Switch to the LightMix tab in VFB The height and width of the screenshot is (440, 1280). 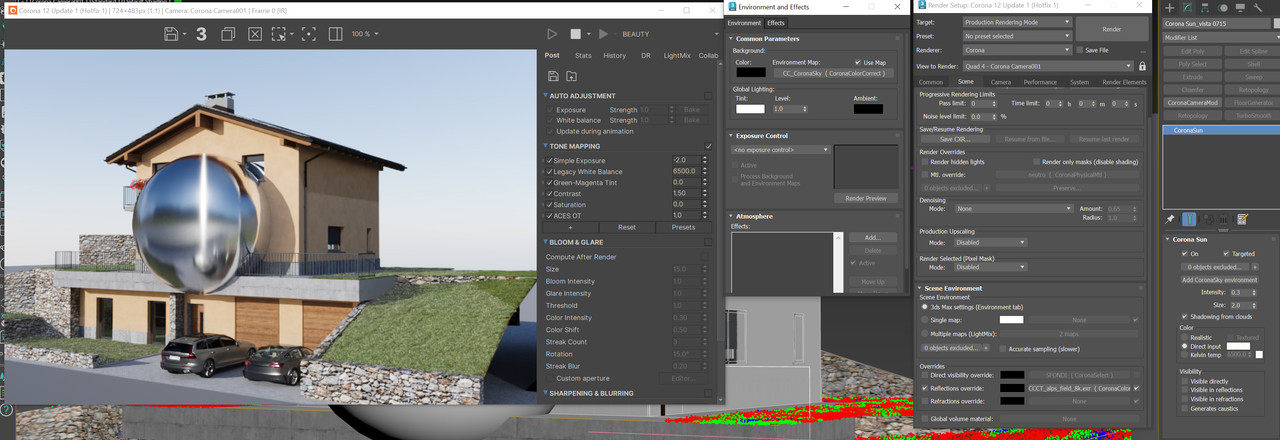pyautogui.click(x=677, y=55)
